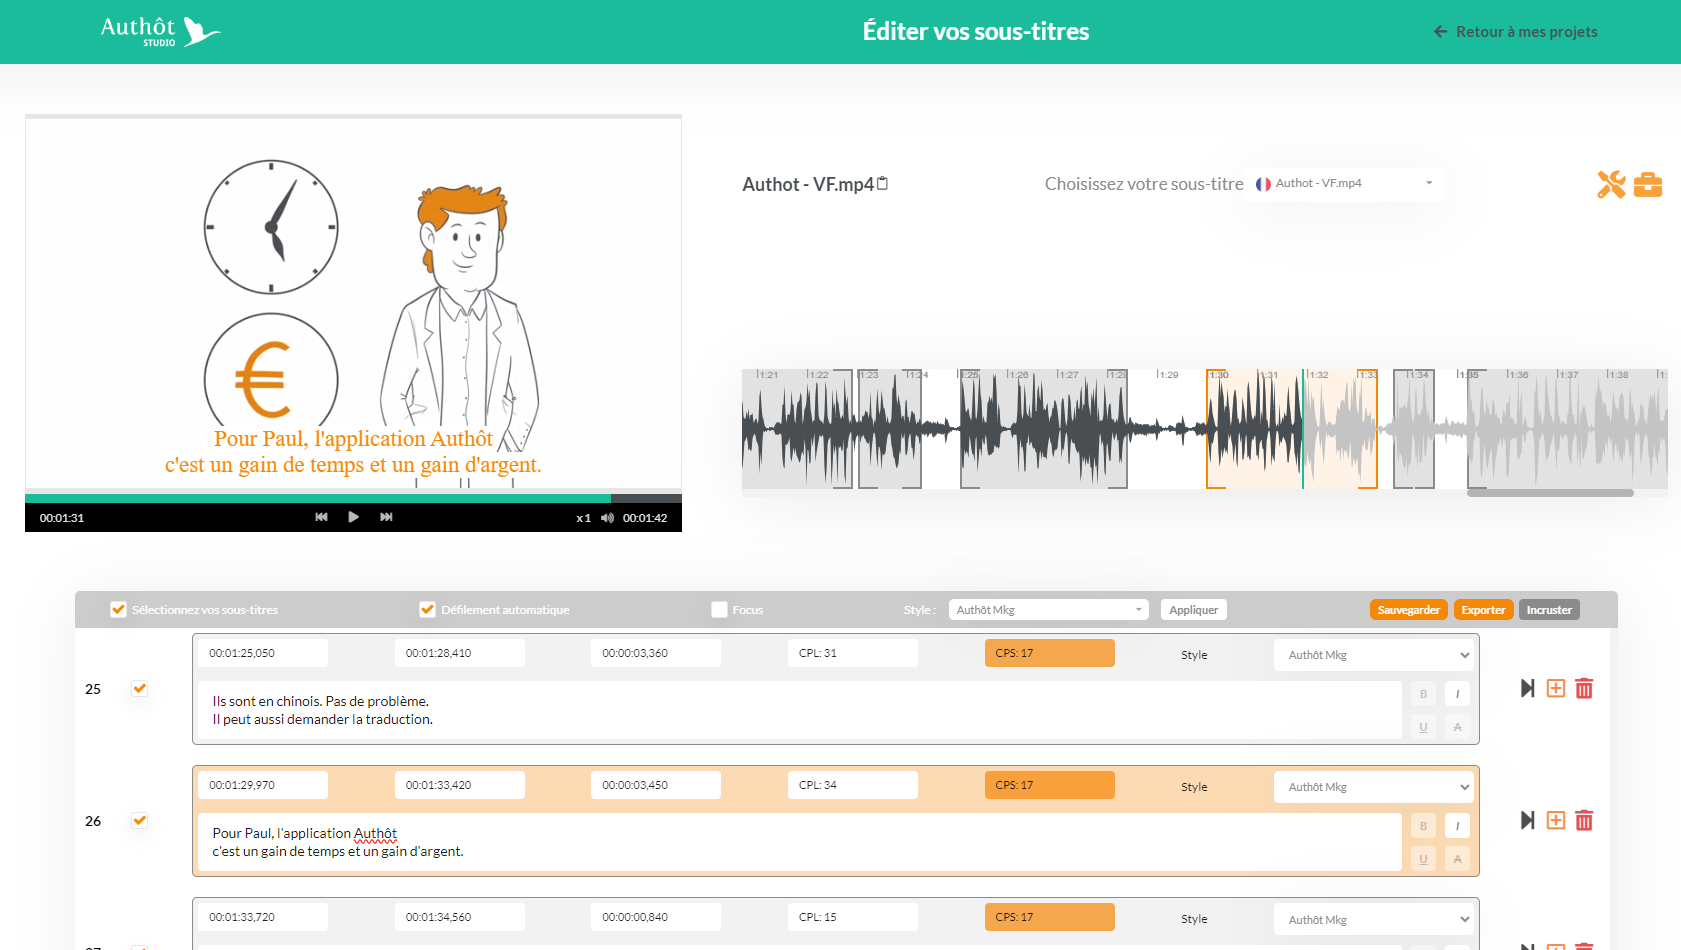Screen dimensions: 1681x950
Task: Edit subtitle 26 text Pour Paul
Action: 800,842
